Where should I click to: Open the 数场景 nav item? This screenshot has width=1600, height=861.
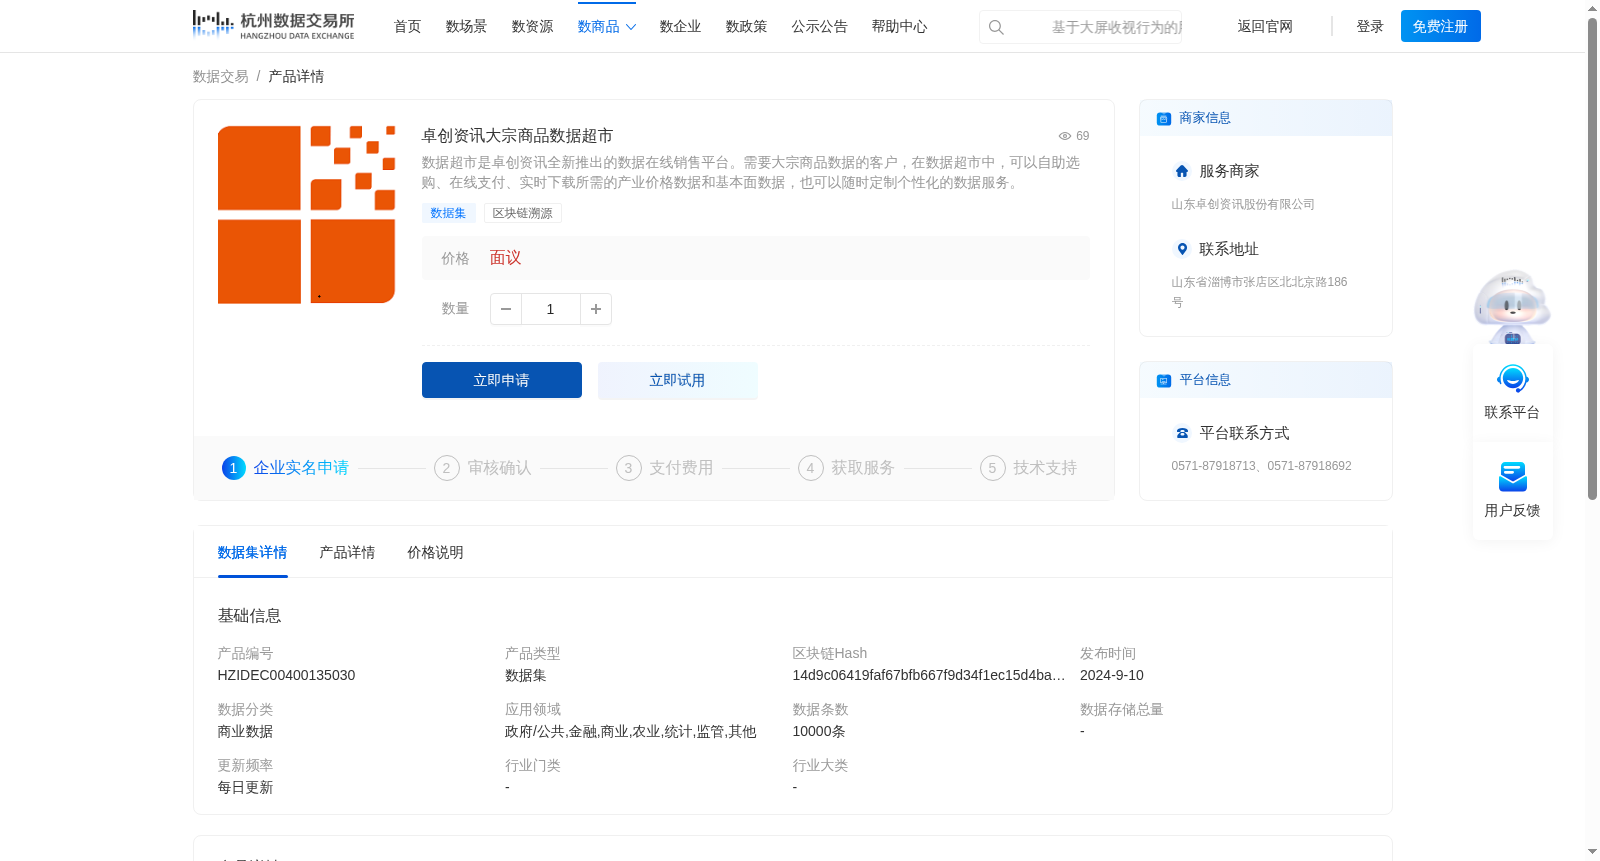coord(466,27)
